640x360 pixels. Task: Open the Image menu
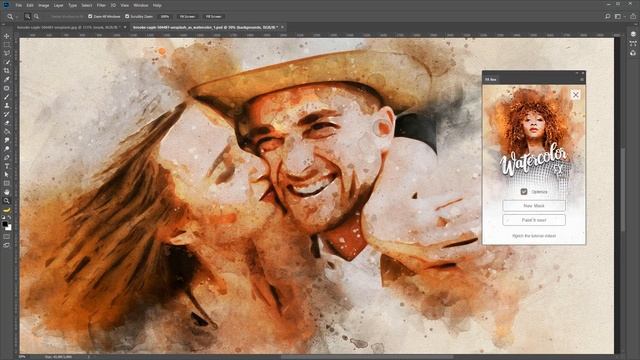(x=43, y=5)
